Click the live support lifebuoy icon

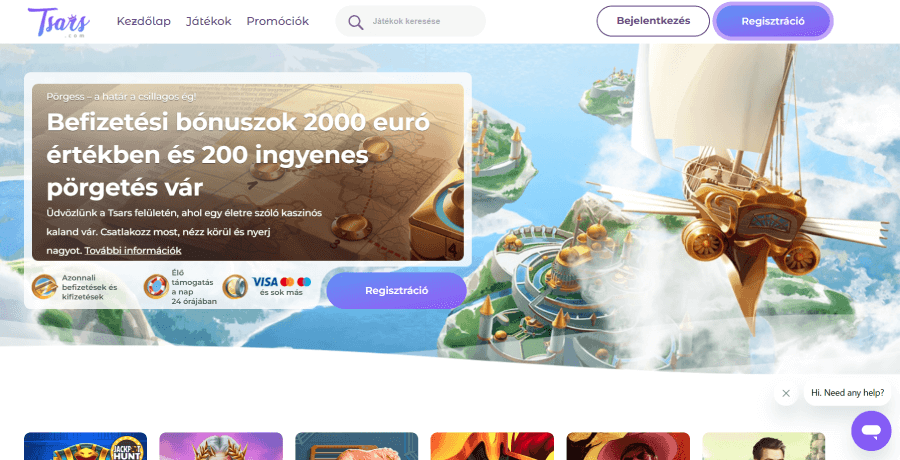[156, 286]
